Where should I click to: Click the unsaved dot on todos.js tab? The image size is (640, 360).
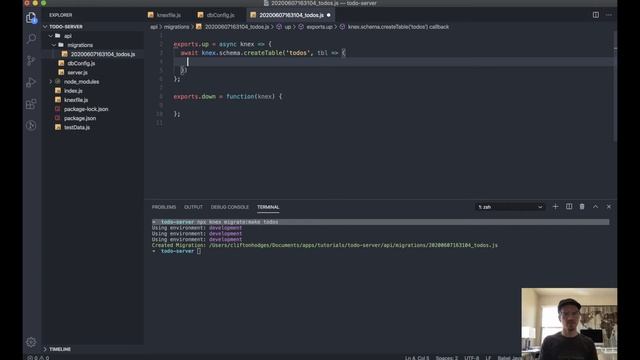coord(329,15)
